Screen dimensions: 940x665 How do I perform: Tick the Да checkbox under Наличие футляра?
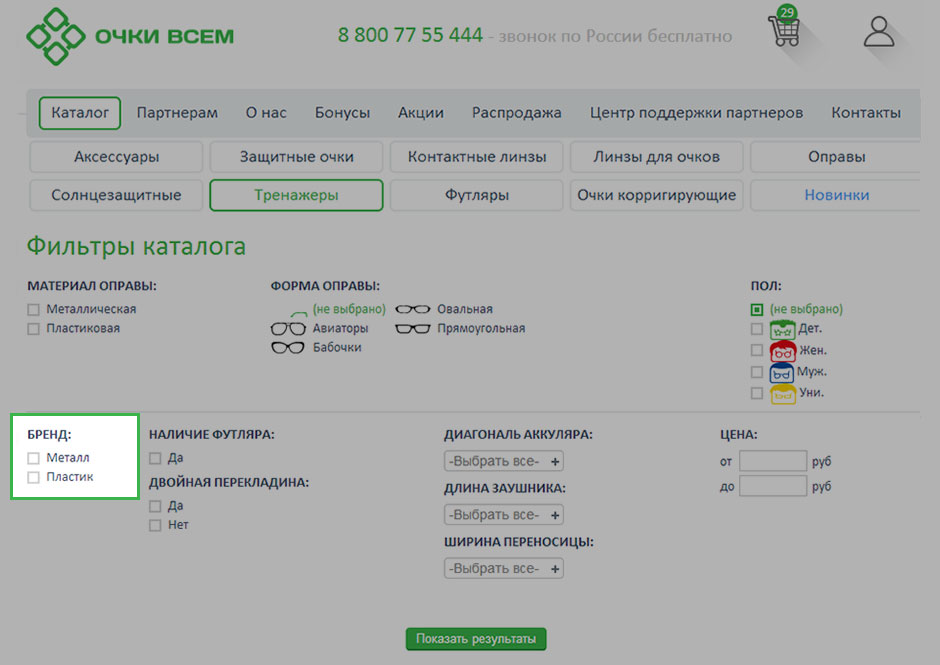tap(155, 458)
